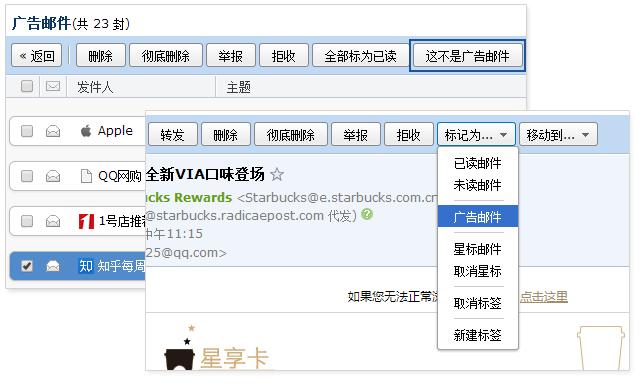
Task: Open the 移动到... dropdown
Action: (x=558, y=134)
